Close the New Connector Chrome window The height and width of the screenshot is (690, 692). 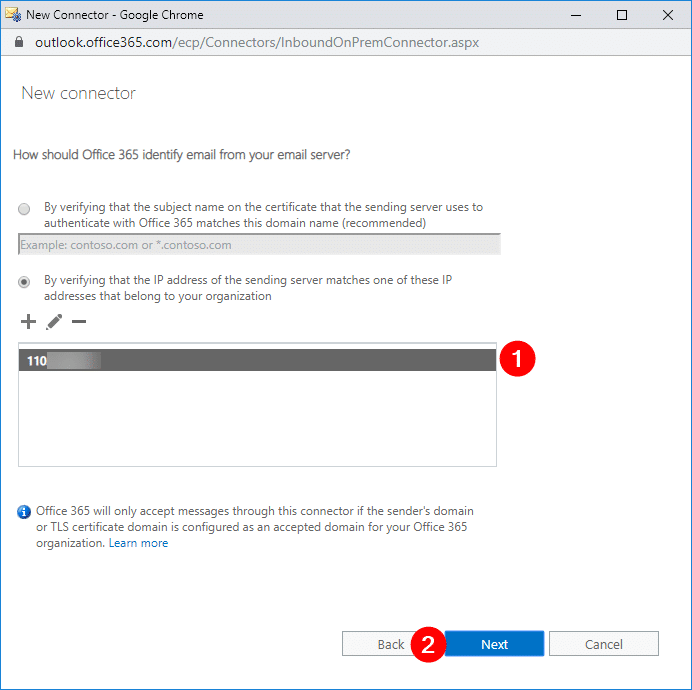click(668, 15)
